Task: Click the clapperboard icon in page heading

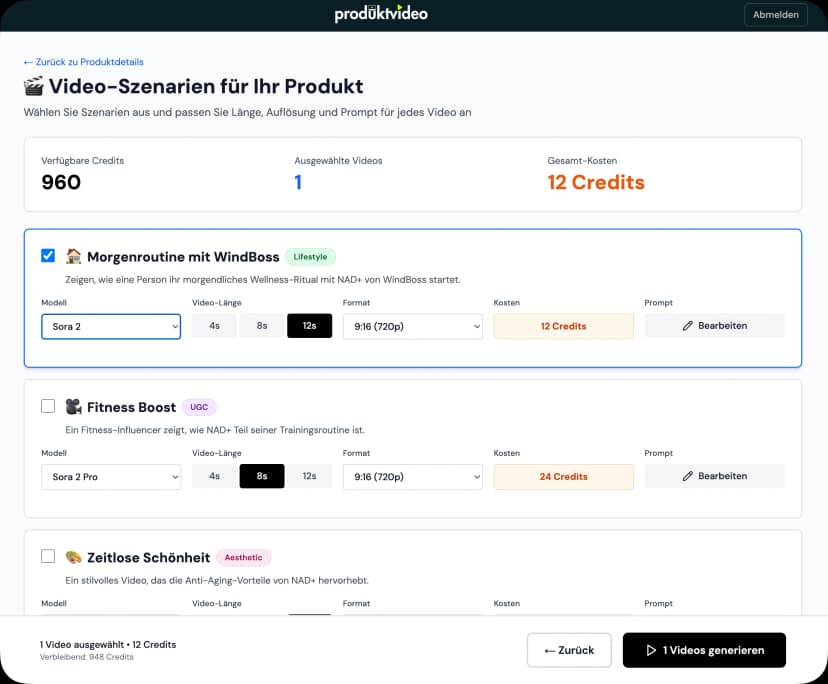Action: (x=33, y=87)
